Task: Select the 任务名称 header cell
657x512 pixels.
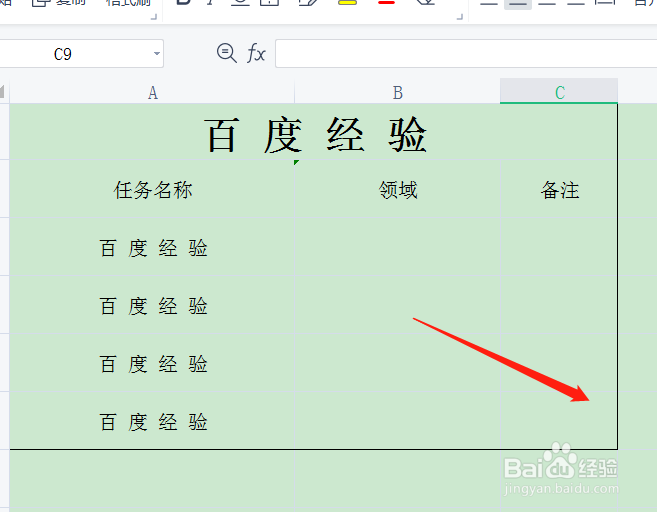Action: tap(152, 189)
